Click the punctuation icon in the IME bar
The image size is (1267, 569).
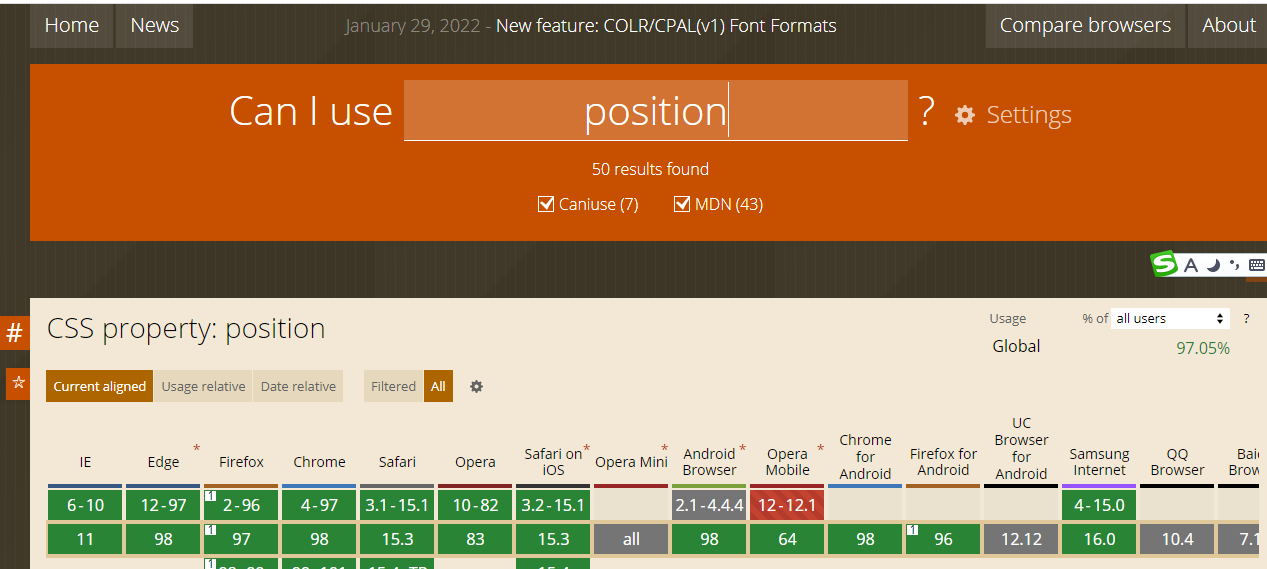pyautogui.click(x=1234, y=265)
